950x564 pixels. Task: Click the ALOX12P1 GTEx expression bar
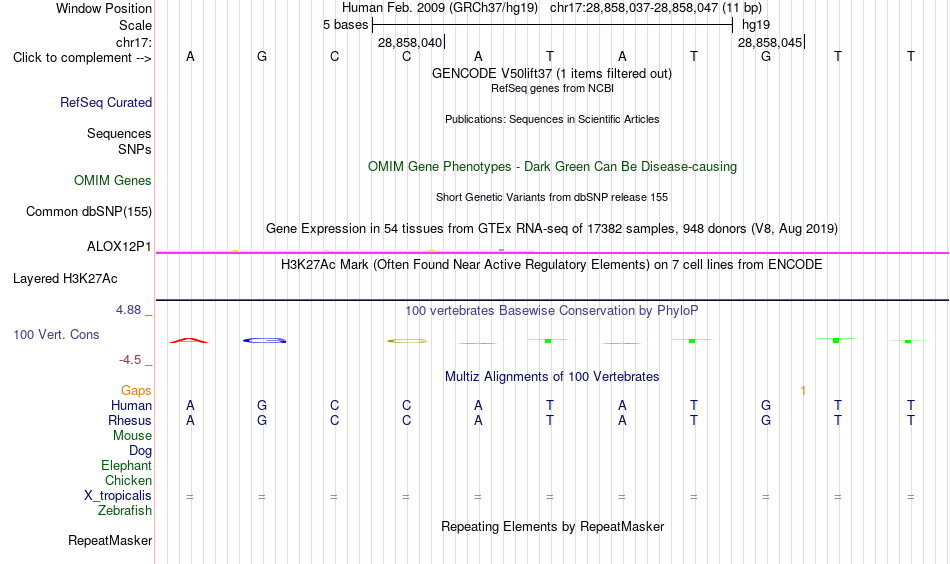click(345, 250)
